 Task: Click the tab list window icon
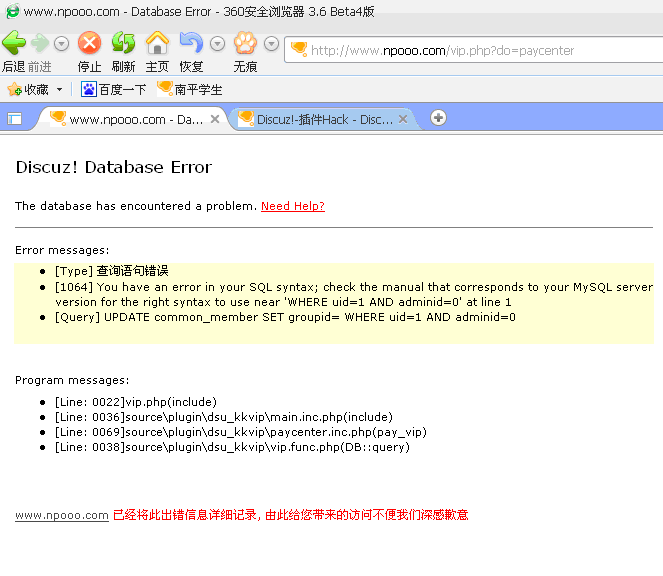[14, 119]
